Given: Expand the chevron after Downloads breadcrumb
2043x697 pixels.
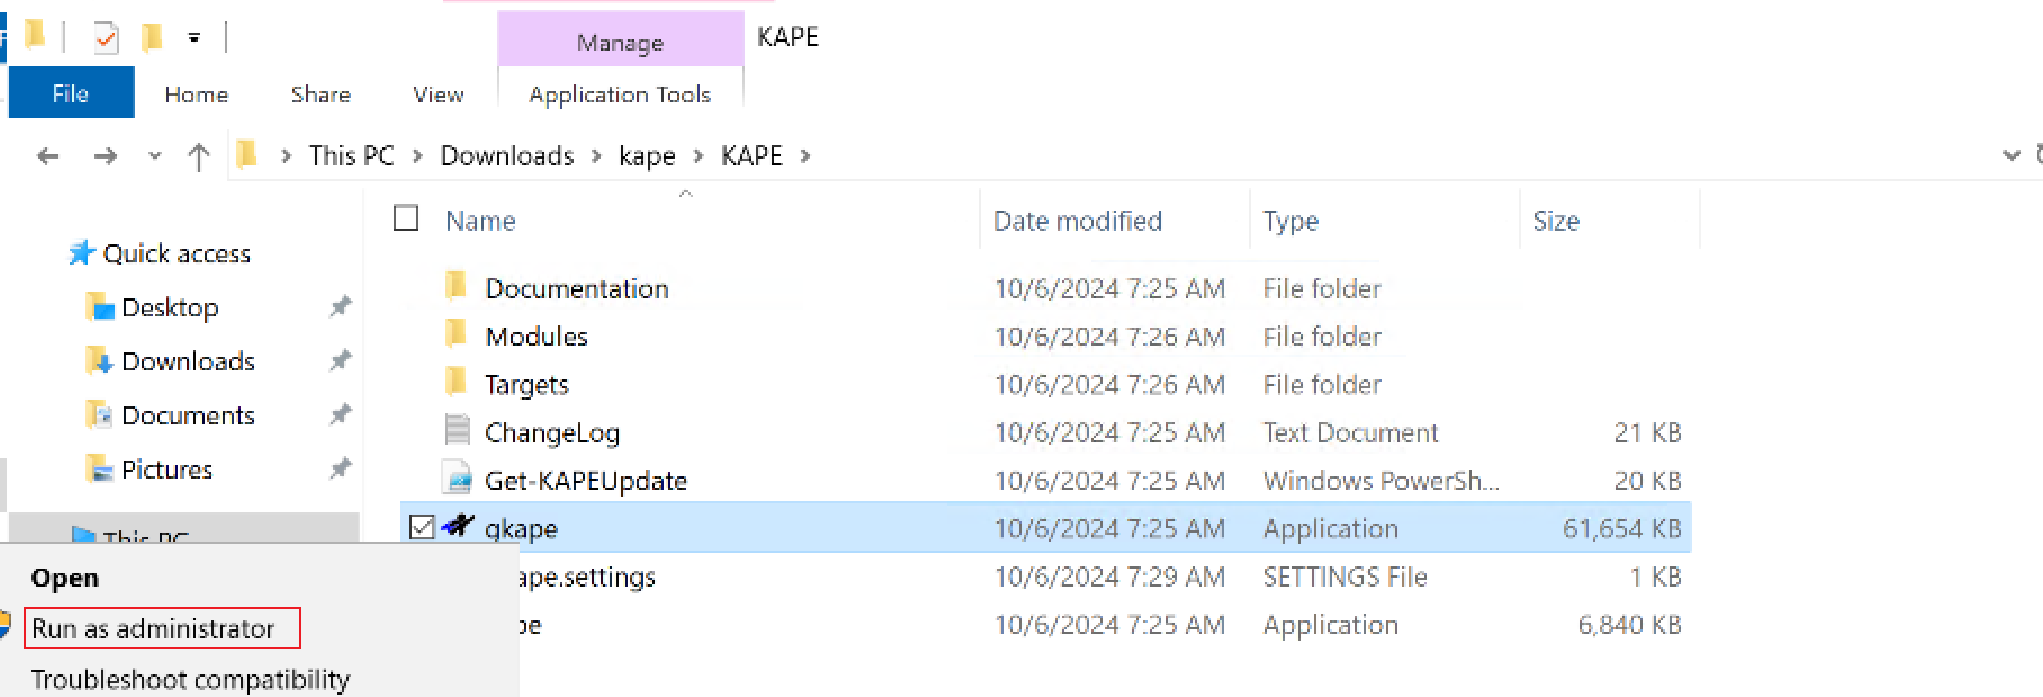Looking at the screenshot, I should click(597, 157).
